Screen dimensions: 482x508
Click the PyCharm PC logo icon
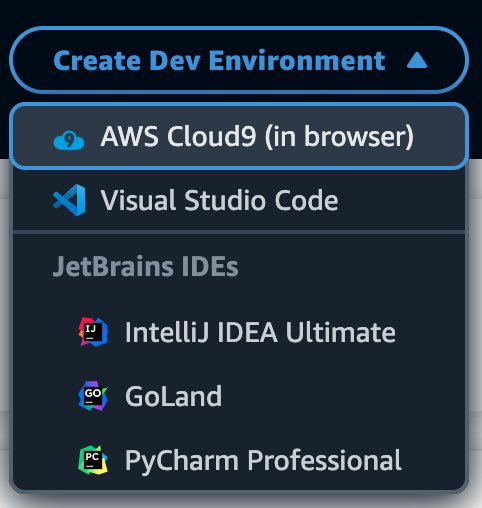pyautogui.click(x=93, y=460)
